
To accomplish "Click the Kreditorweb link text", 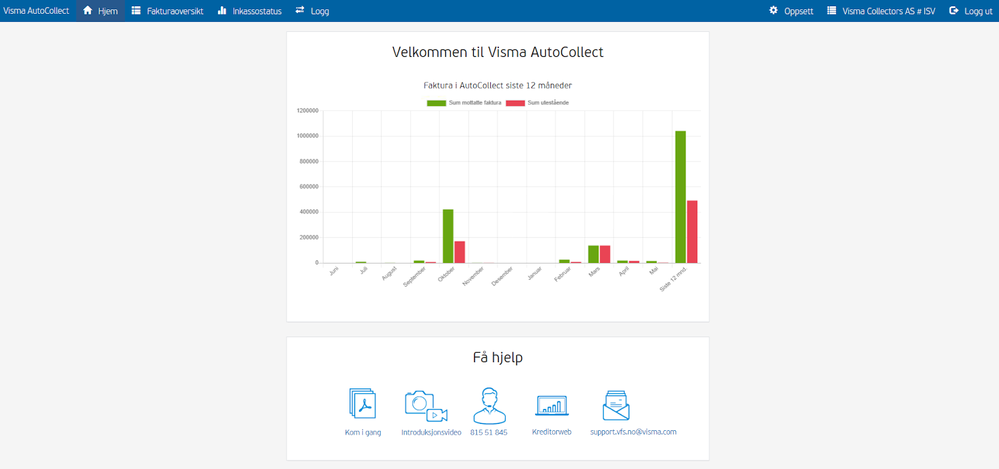I will pos(552,432).
